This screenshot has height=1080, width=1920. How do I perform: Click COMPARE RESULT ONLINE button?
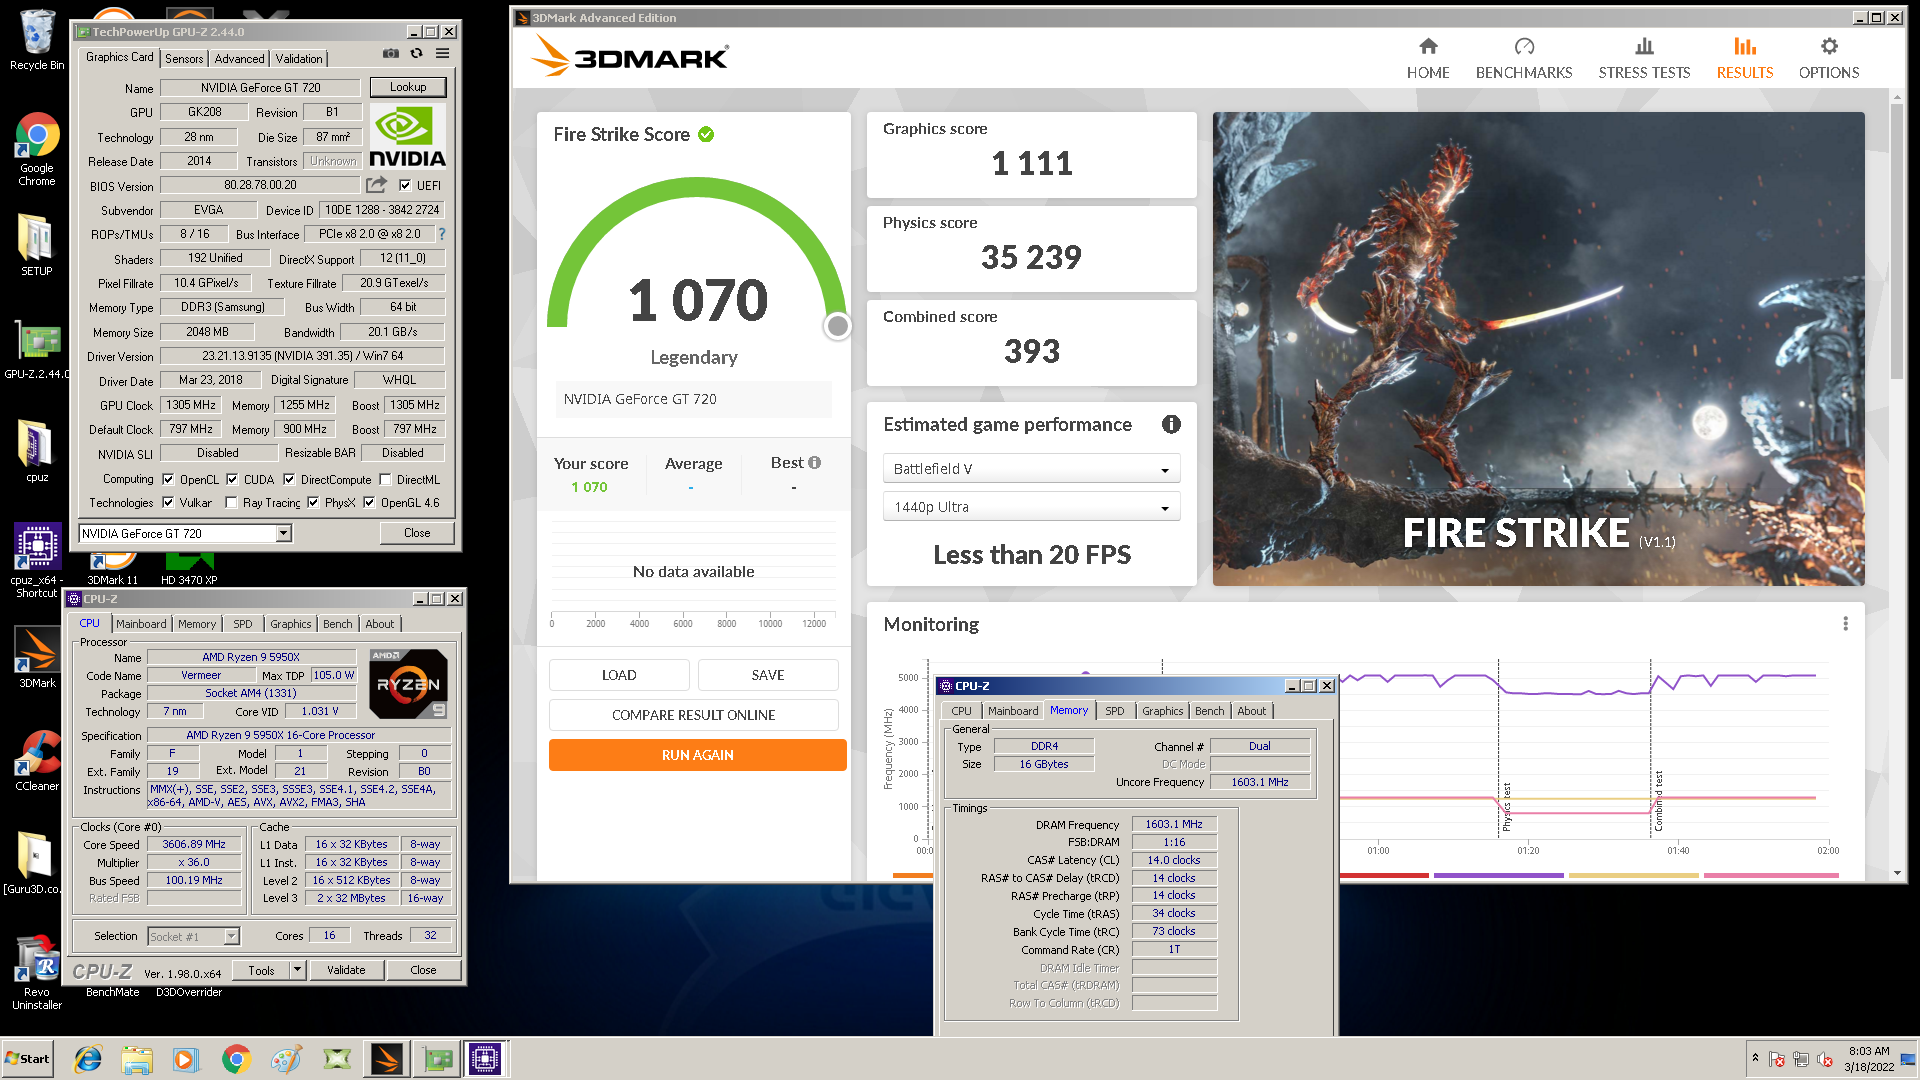[694, 715]
